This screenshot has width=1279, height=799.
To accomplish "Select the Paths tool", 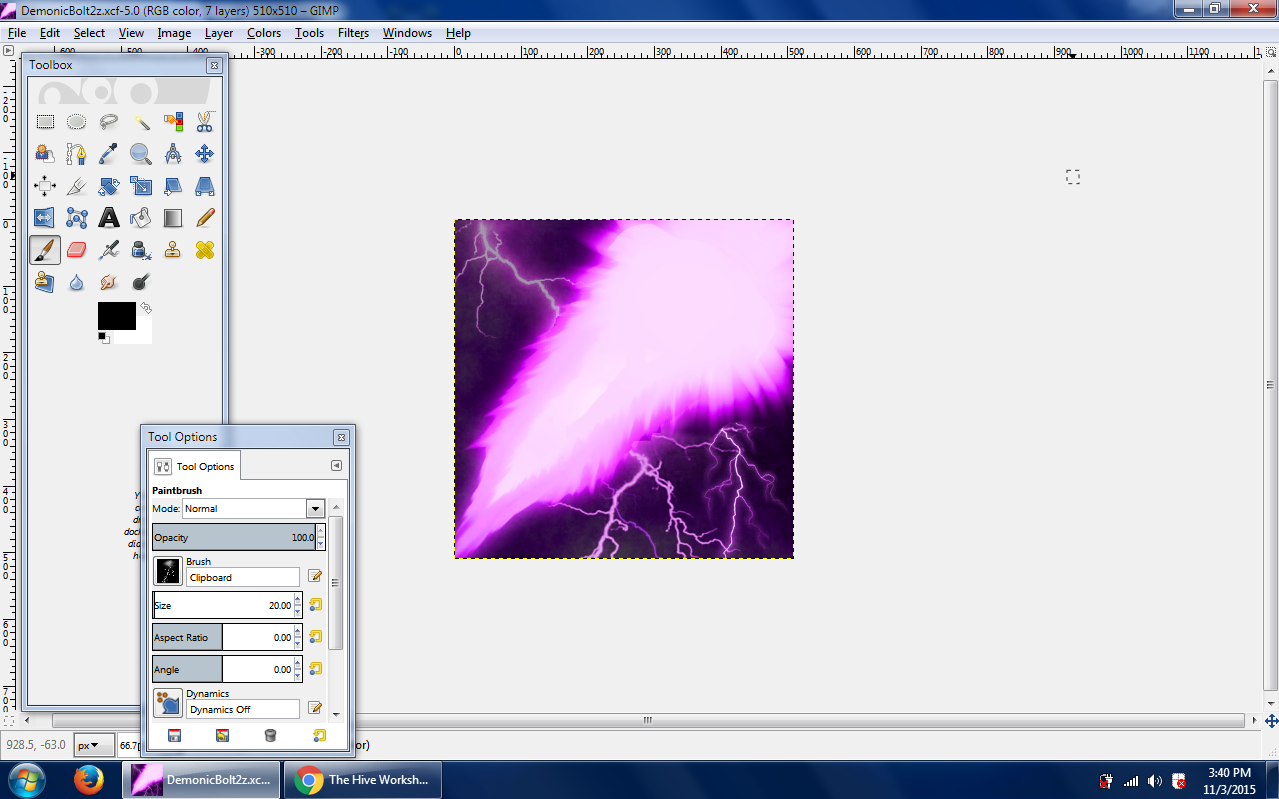I will [x=77, y=154].
